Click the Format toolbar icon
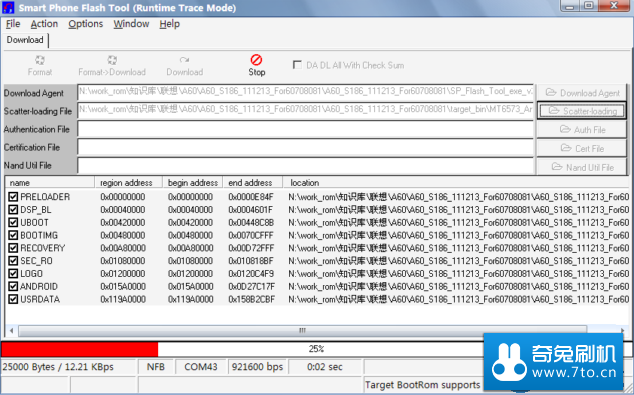Image resolution: width=634 pixels, height=395 pixels. (x=40, y=60)
